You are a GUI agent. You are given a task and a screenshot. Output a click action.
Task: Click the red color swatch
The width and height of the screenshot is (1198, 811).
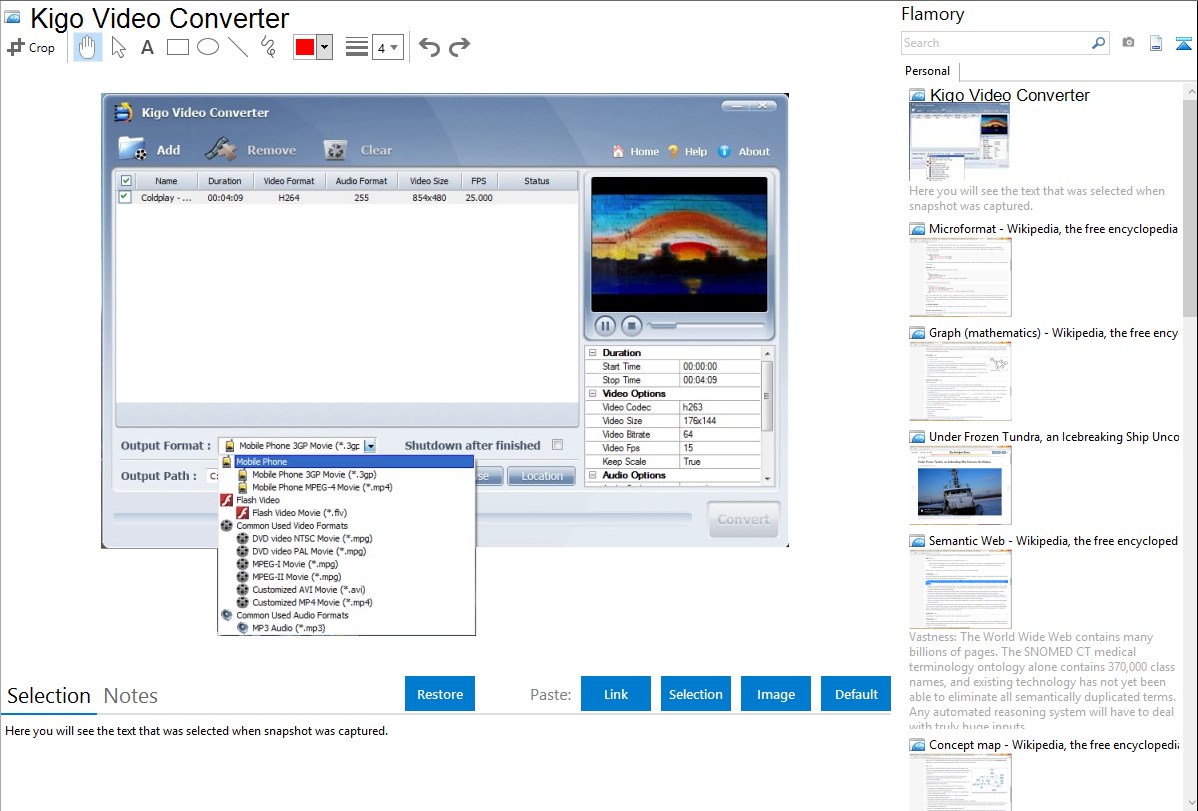(305, 47)
